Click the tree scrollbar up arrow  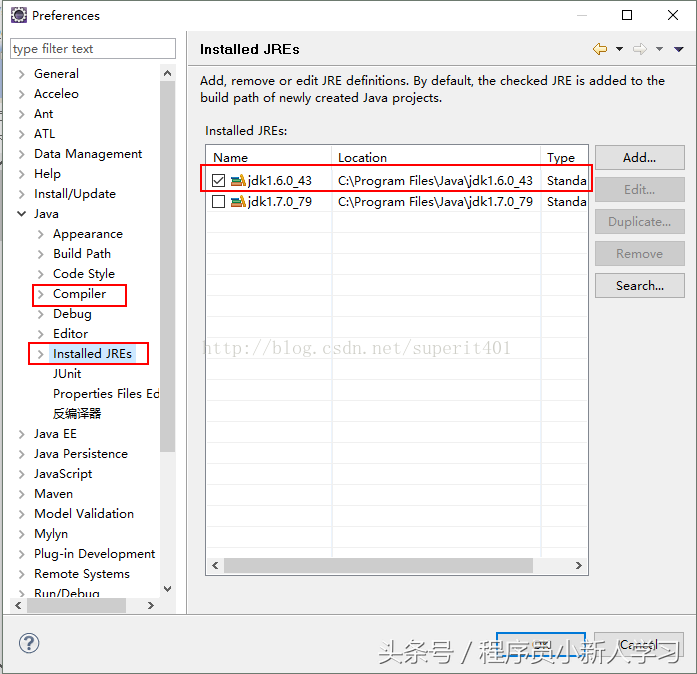(x=168, y=73)
